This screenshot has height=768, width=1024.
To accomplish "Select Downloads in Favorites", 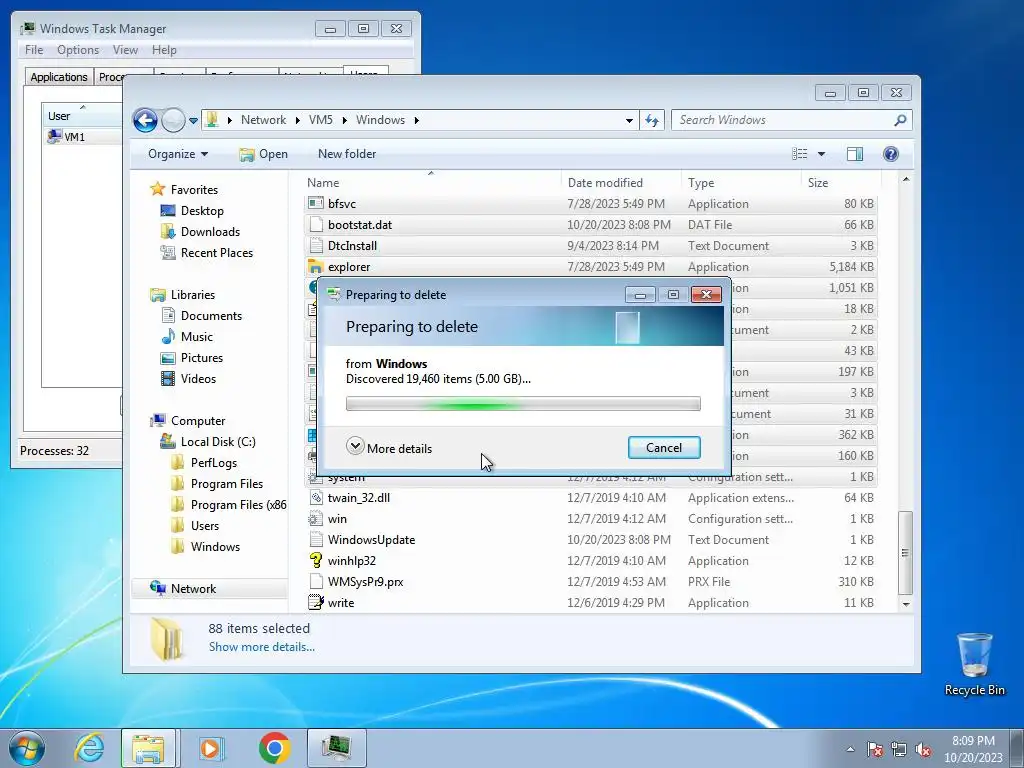I will 210,232.
